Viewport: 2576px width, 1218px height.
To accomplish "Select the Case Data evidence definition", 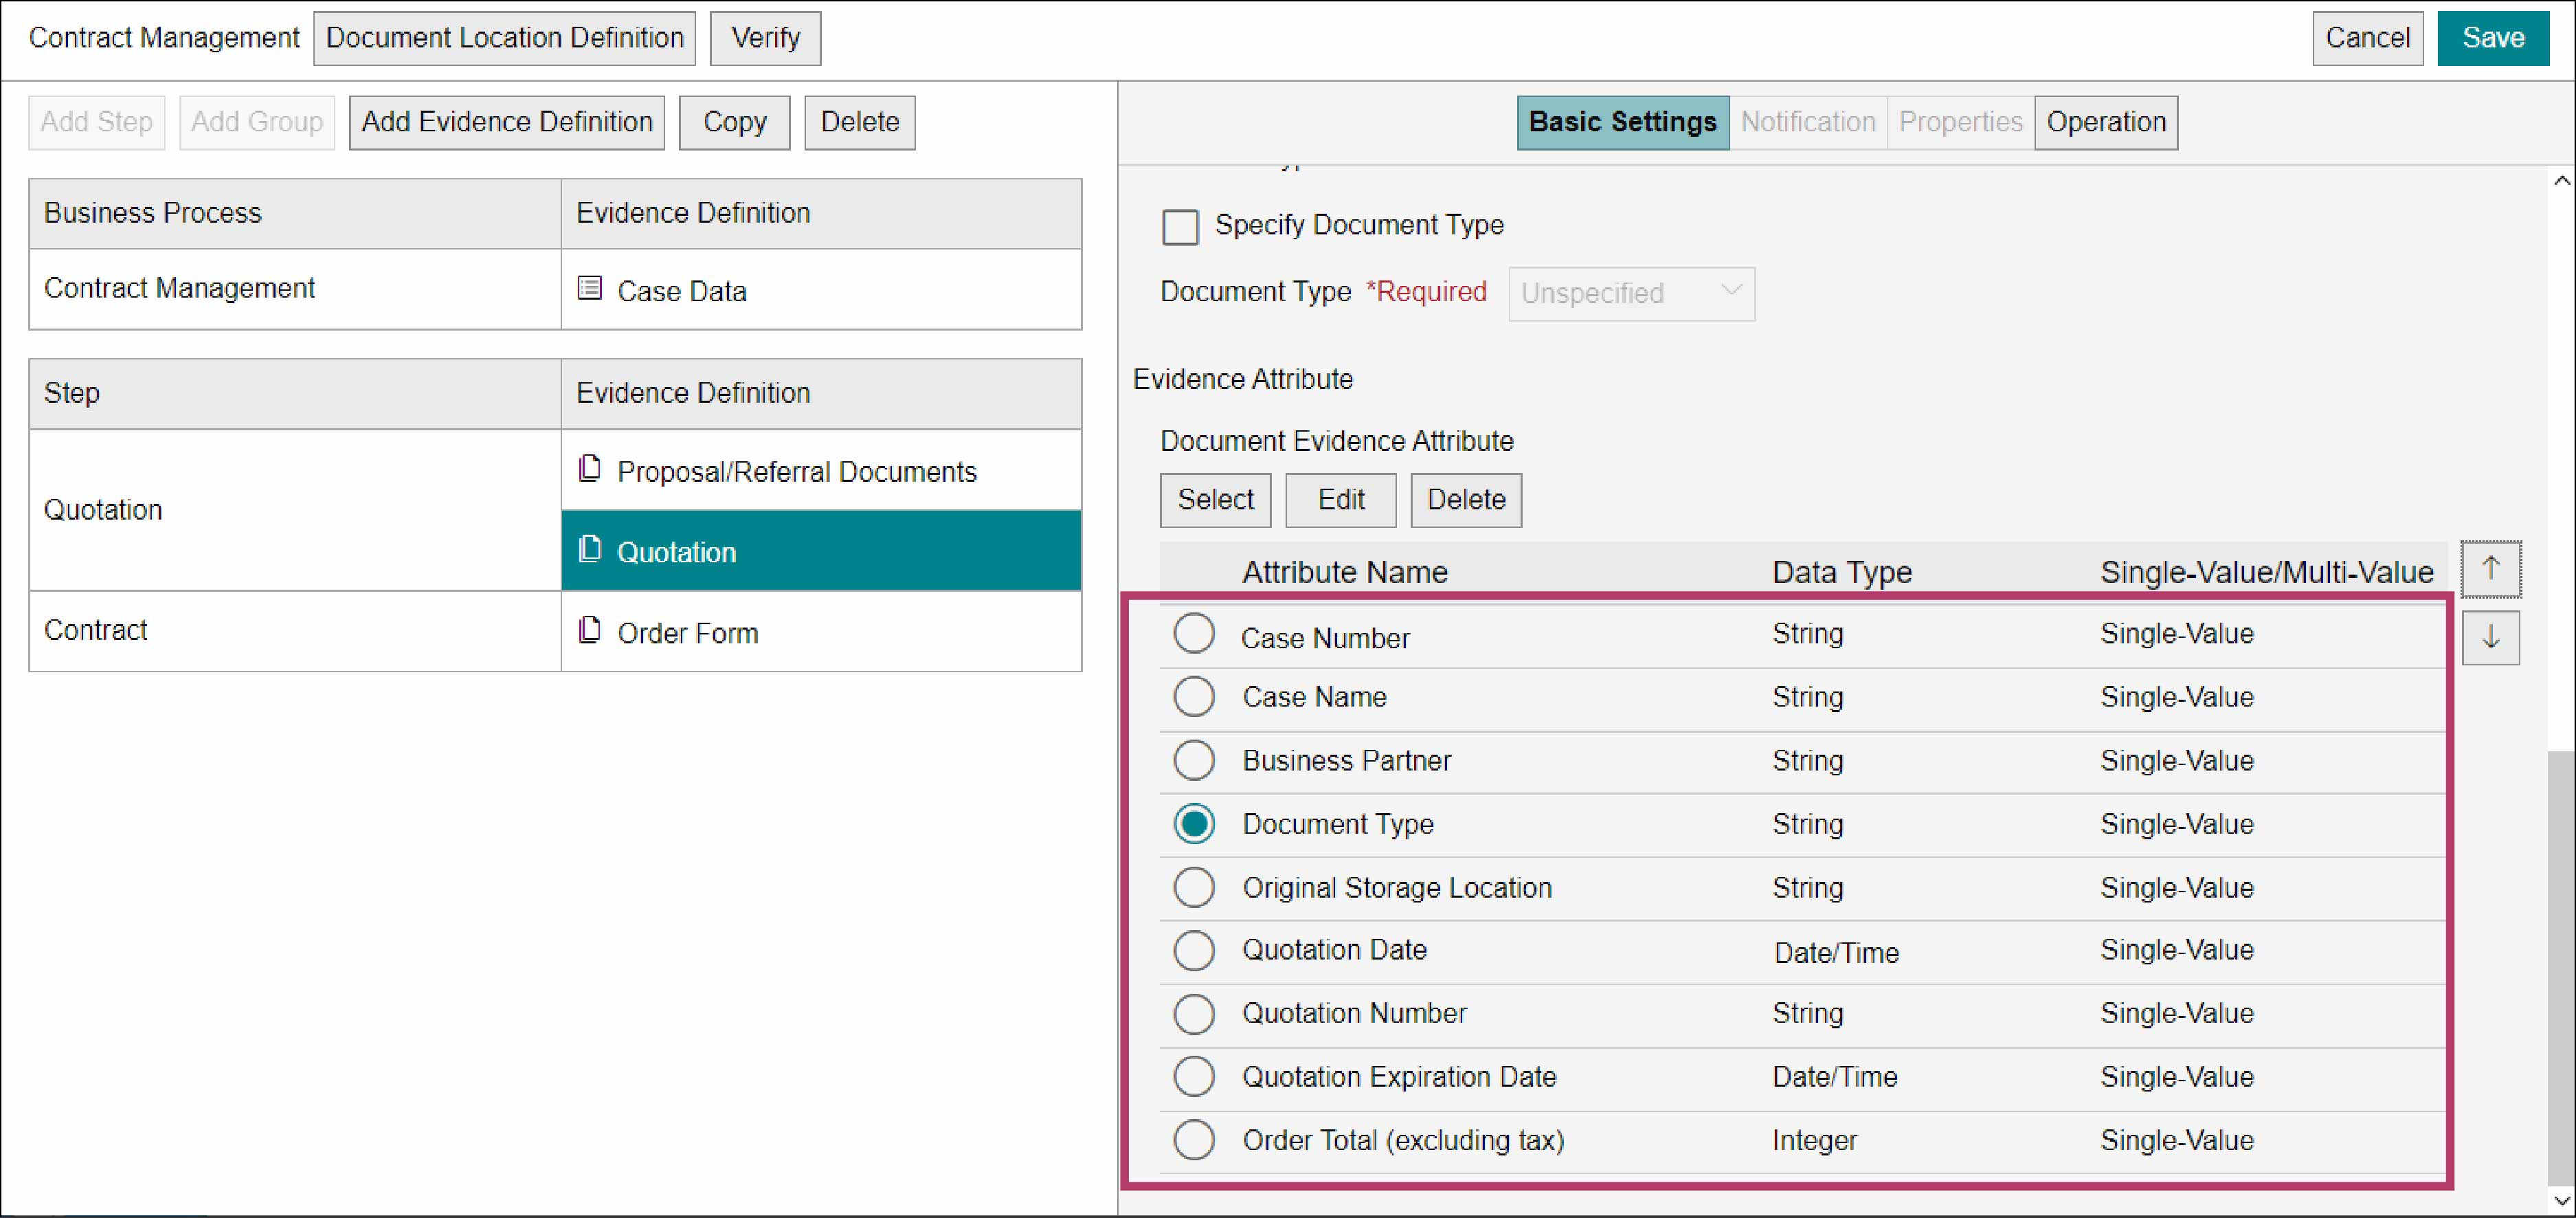I will 821,290.
